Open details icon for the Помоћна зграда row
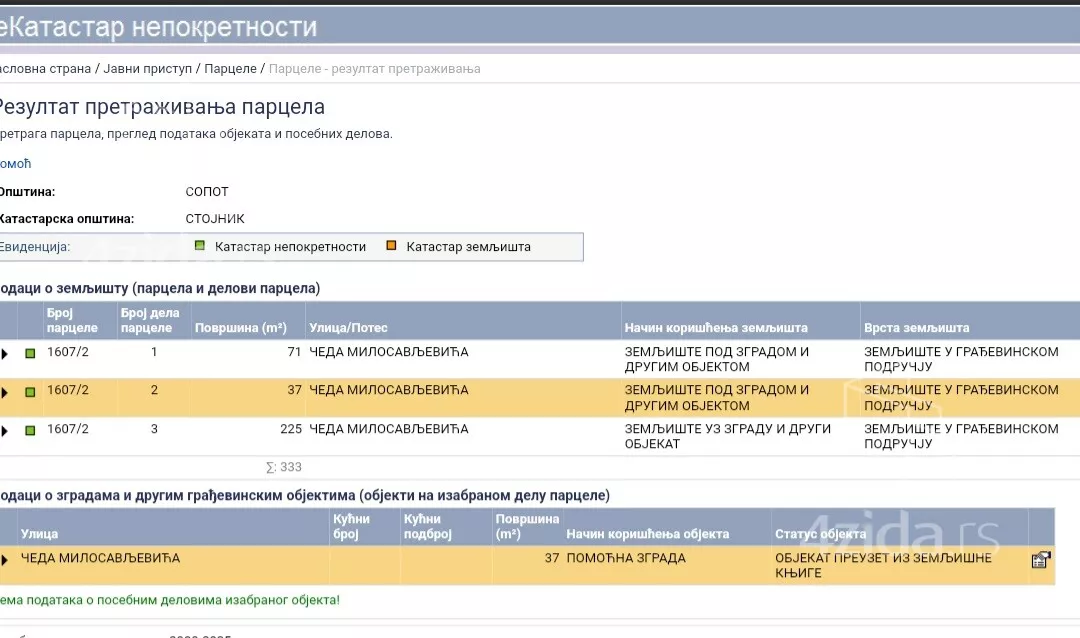This screenshot has height=638, width=1080. [1040, 560]
